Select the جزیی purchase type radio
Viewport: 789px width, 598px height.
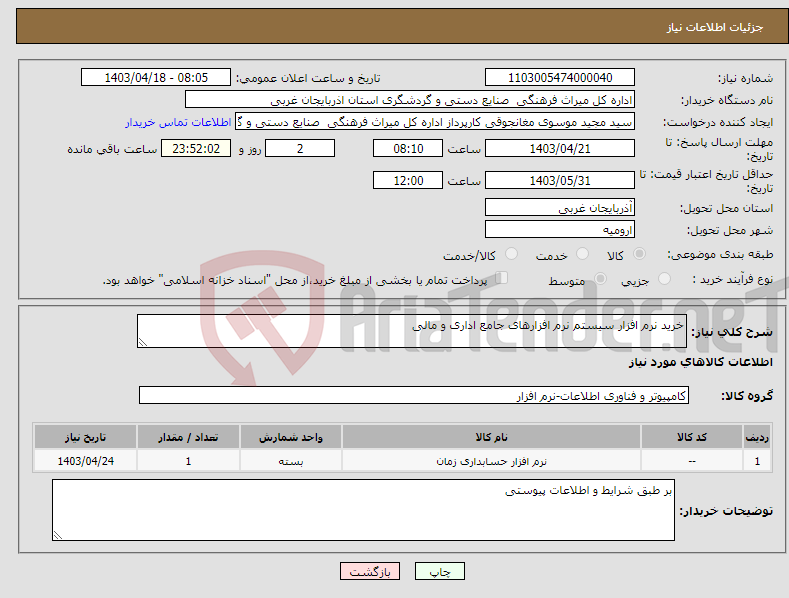(x=664, y=278)
